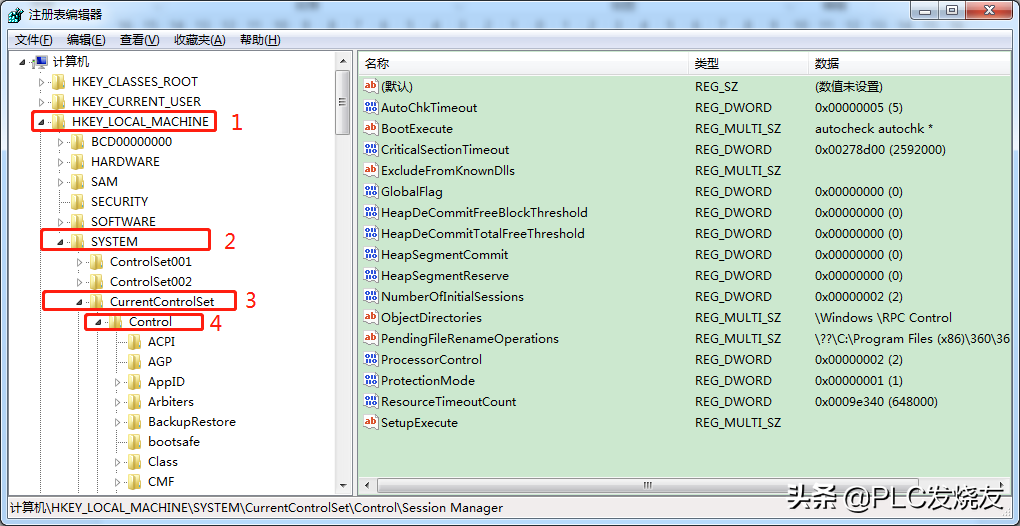The image size is (1020, 526).
Task: Expand the BackupRestore node arrow
Action: [x=118, y=423]
